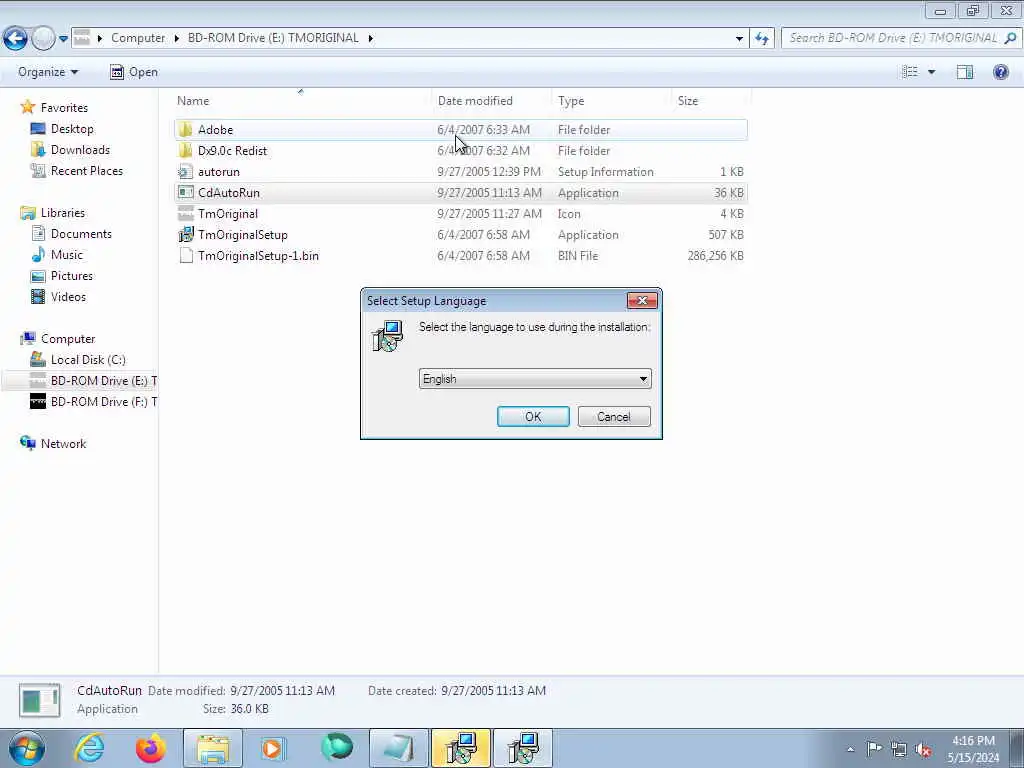Select TmOriginalSetup-1.bin file
Screen dimensions: 1024x768
point(461,255)
